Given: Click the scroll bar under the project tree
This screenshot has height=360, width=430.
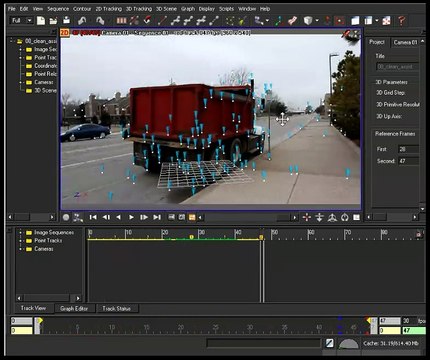Looking at the screenshot, I should point(31,217).
